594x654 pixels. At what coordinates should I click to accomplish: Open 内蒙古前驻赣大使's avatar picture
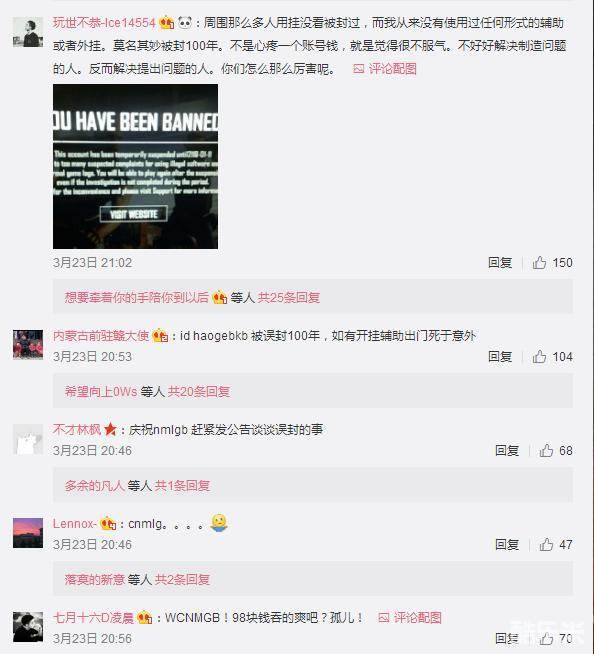(x=28, y=345)
